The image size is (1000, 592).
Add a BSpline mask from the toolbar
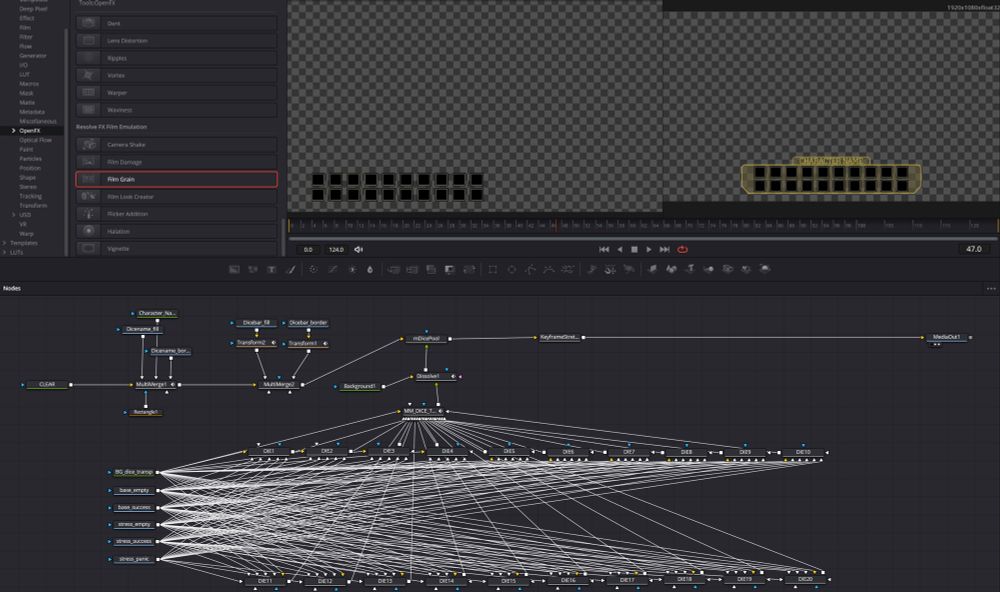tap(548, 269)
